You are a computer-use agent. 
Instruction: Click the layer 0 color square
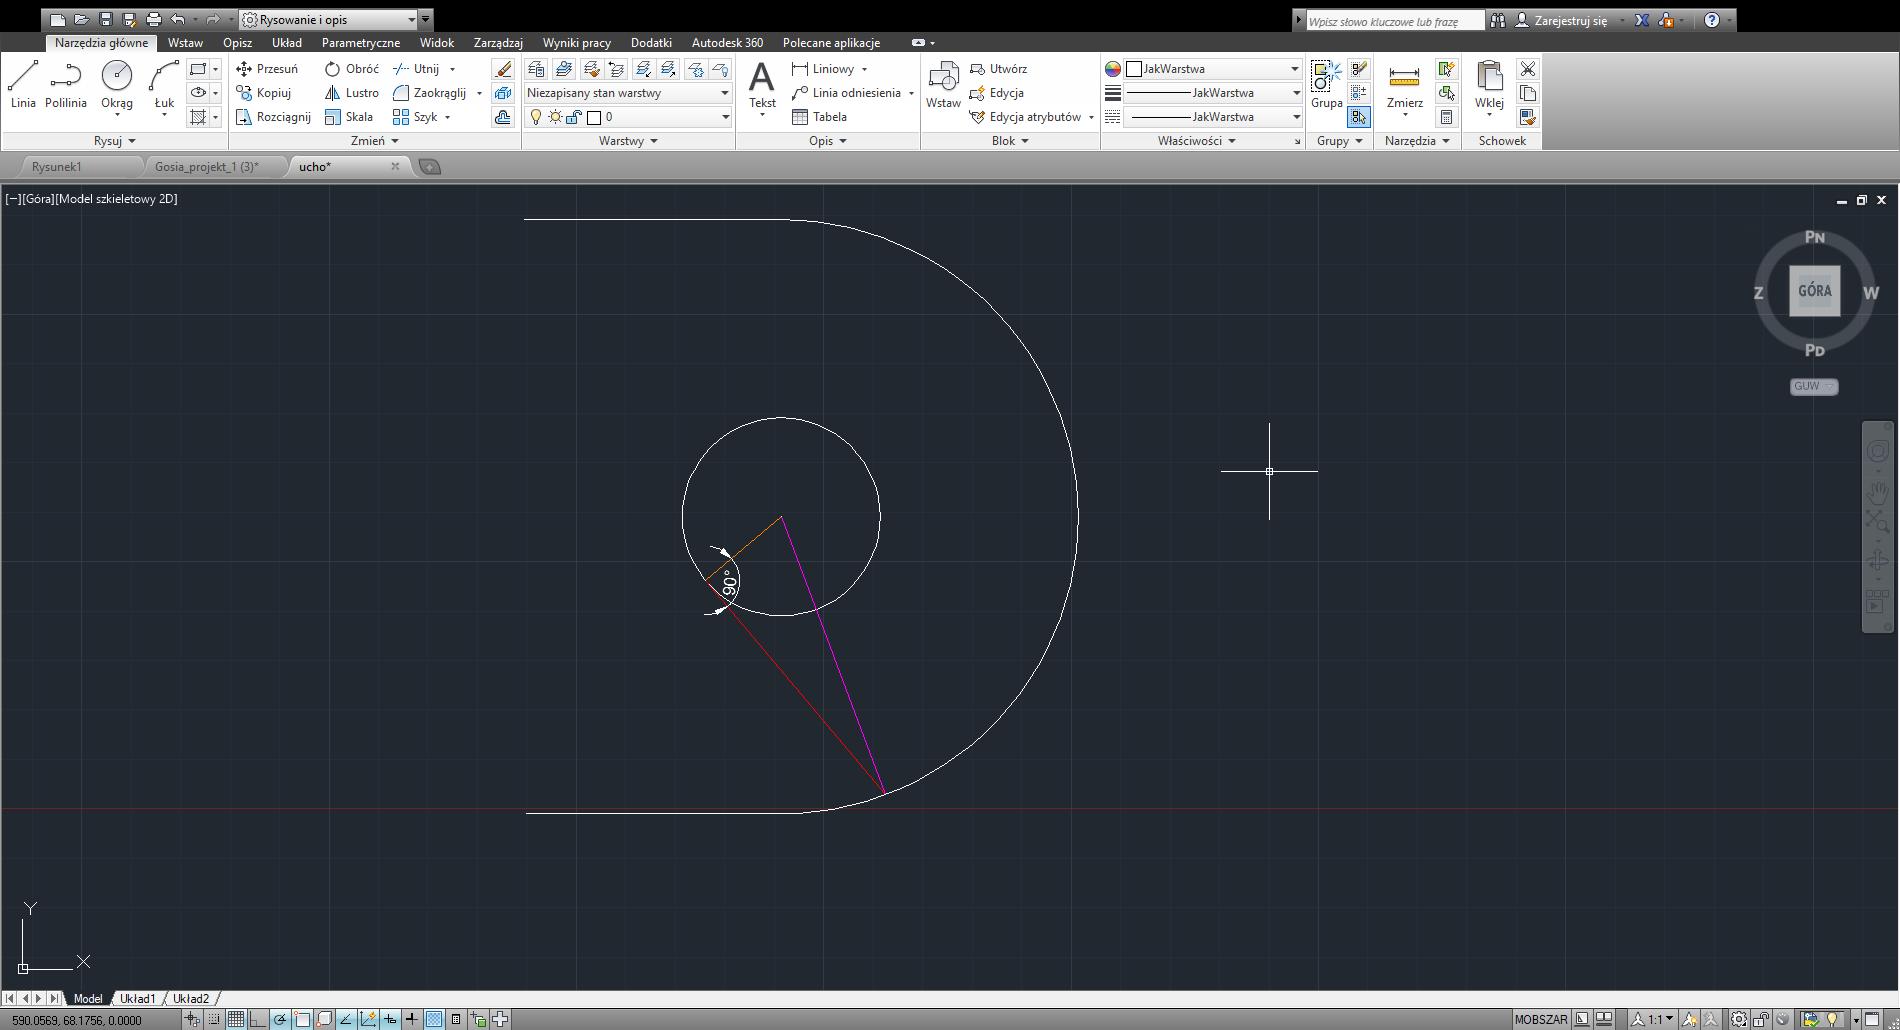click(594, 117)
